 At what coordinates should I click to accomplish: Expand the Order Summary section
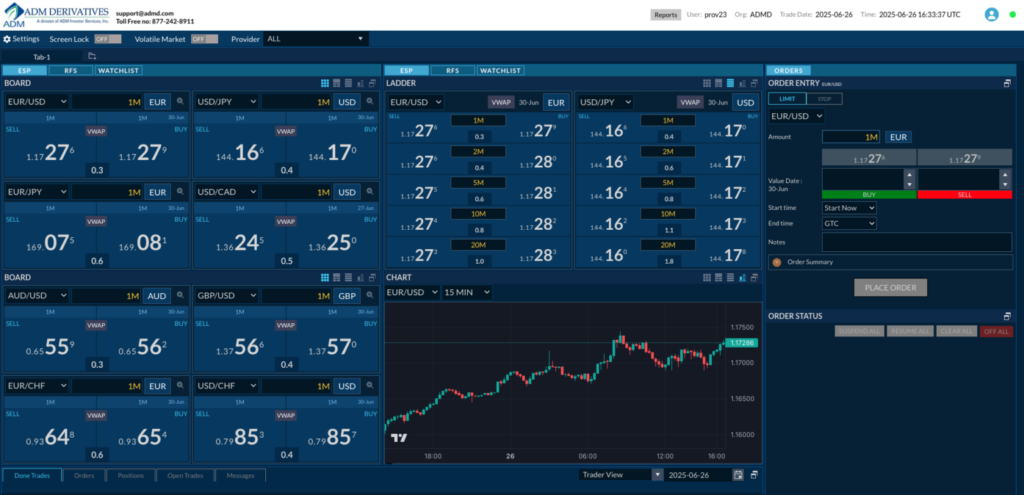point(777,262)
